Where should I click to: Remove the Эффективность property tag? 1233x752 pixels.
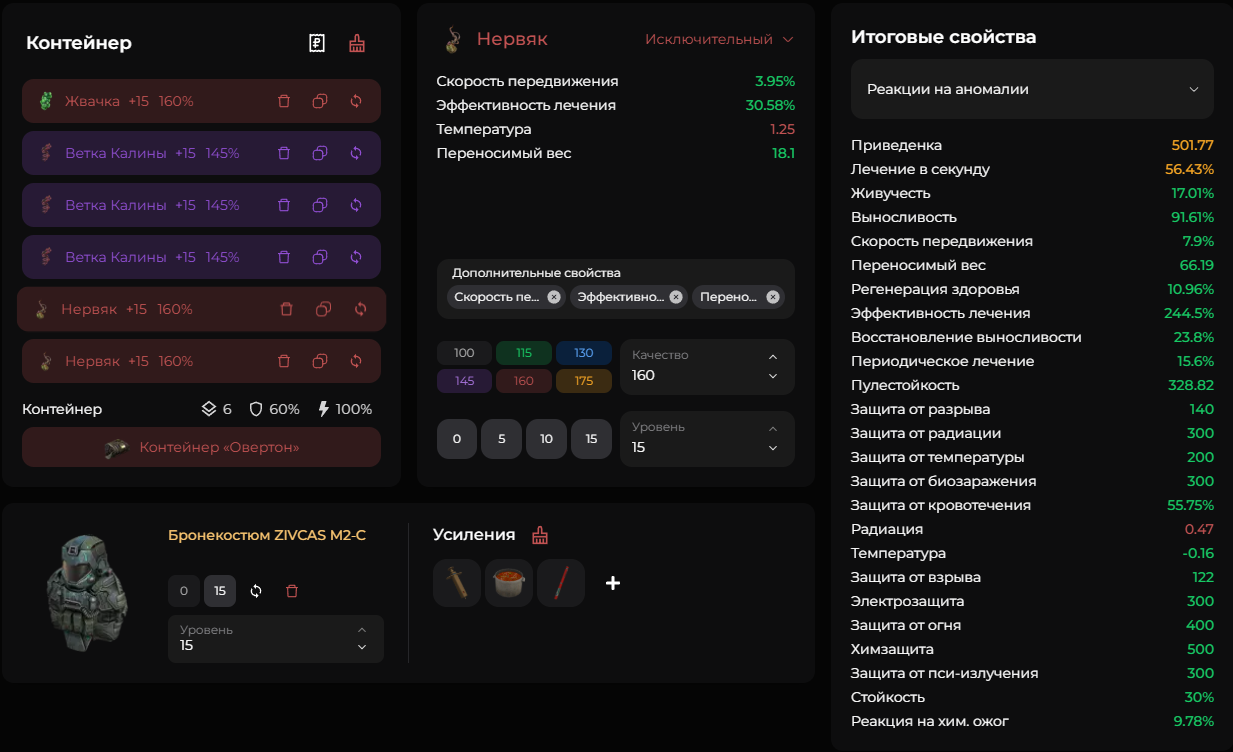click(x=676, y=297)
